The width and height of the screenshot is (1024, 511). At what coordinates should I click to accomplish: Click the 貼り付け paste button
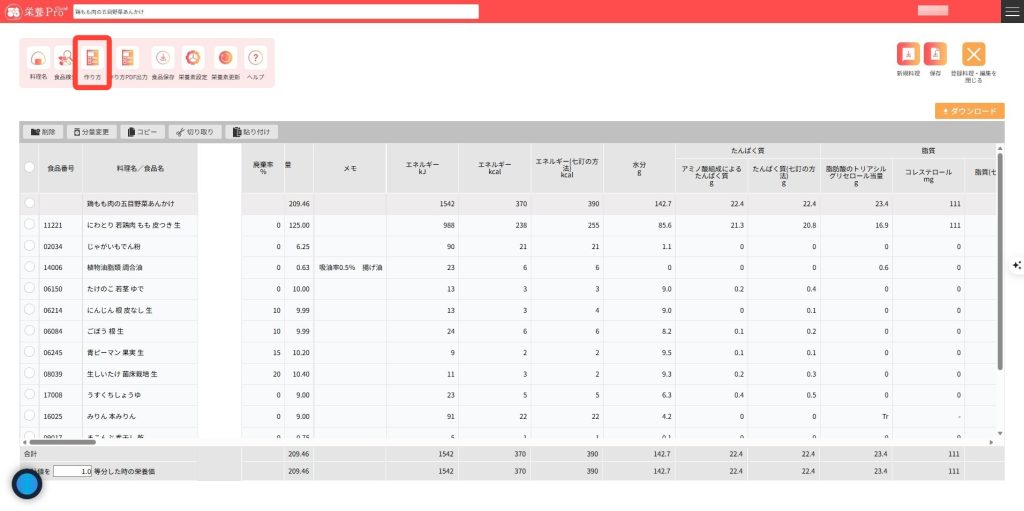pos(252,131)
